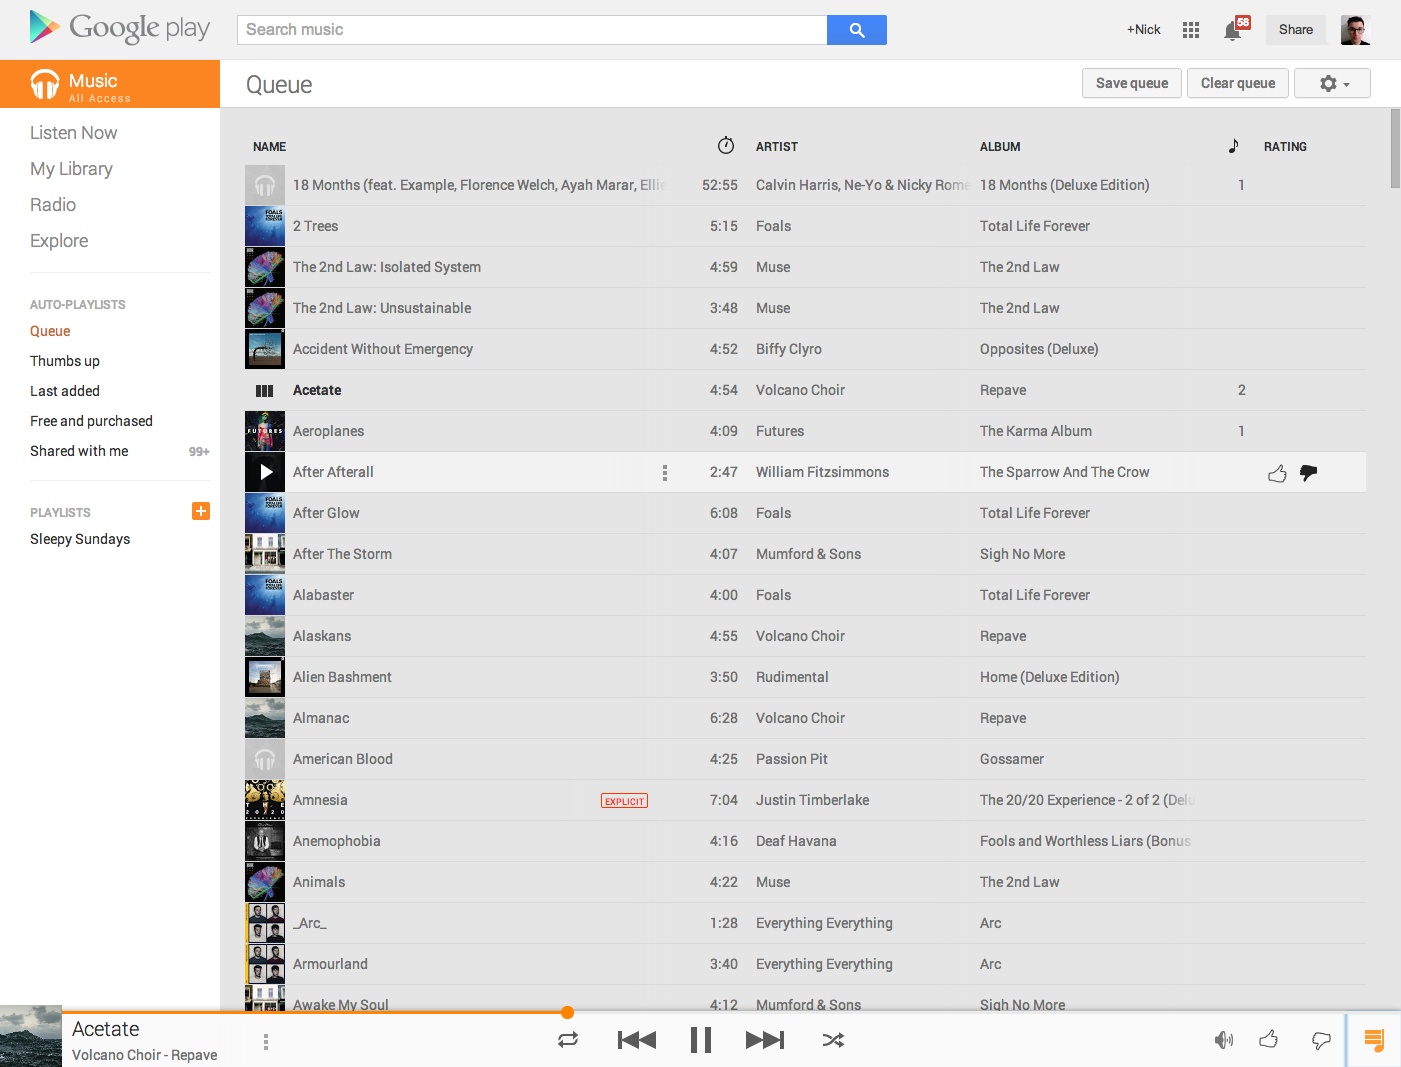Click the Share button
Viewport: 1401px width, 1067px height.
[x=1296, y=30]
